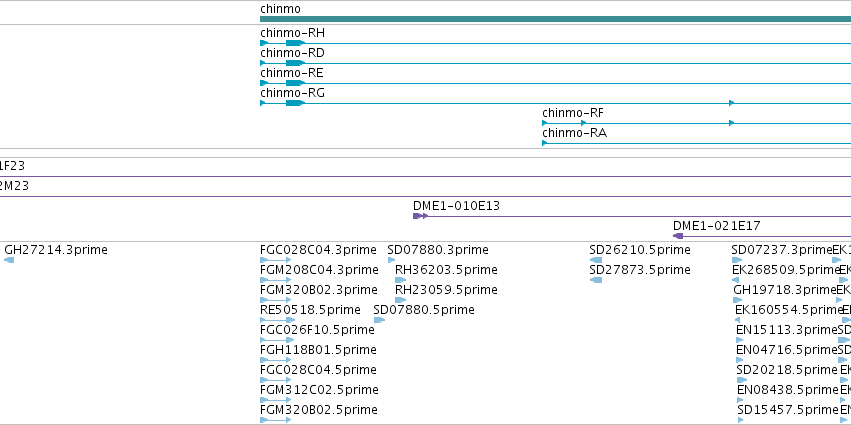
Task: Click the chinmo-RA transcript start arrow
Action: pyautogui.click(x=544, y=143)
